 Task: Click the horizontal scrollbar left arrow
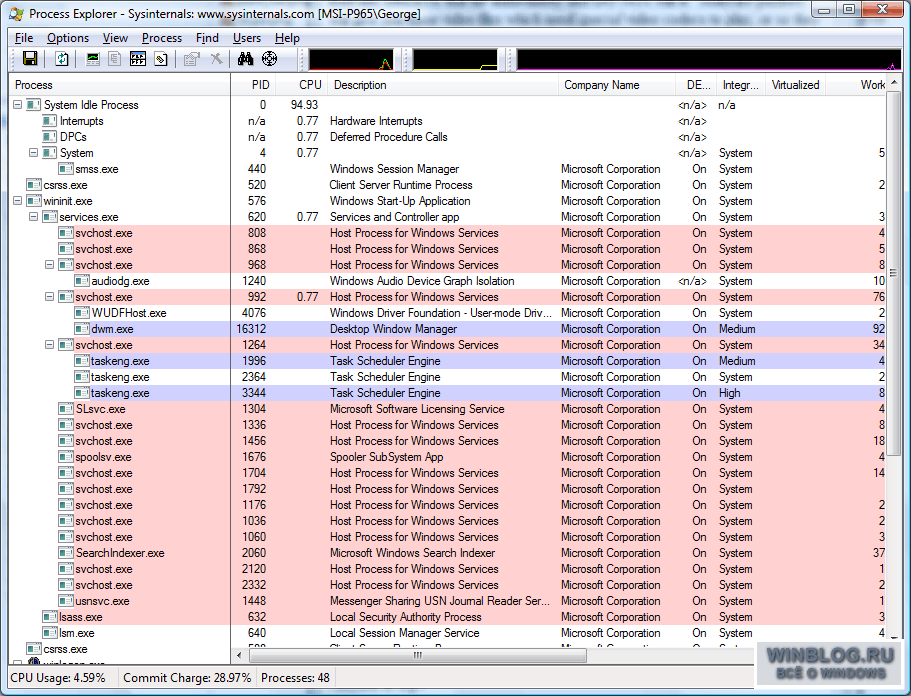[x=239, y=655]
